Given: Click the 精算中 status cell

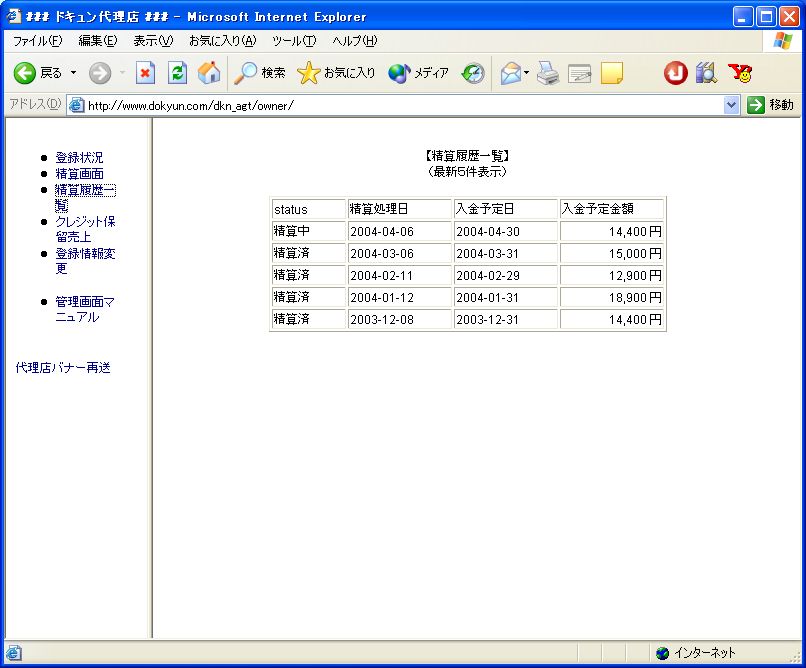Looking at the screenshot, I should [x=308, y=231].
